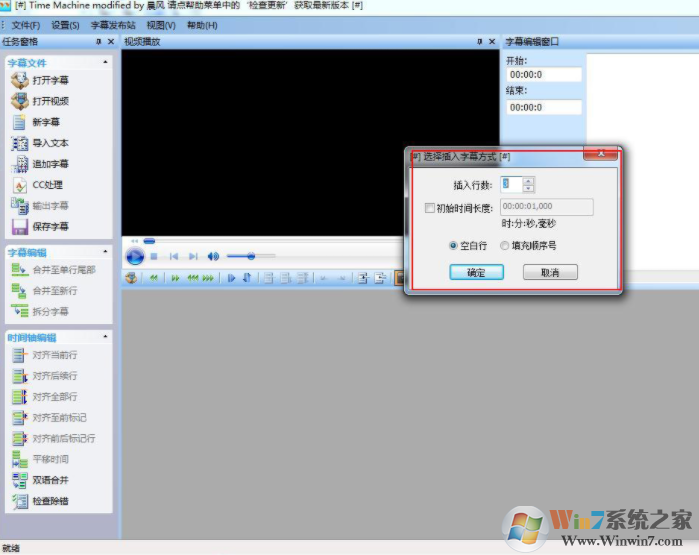
Task: Click the 开始 time field
Action: [x=544, y=74]
